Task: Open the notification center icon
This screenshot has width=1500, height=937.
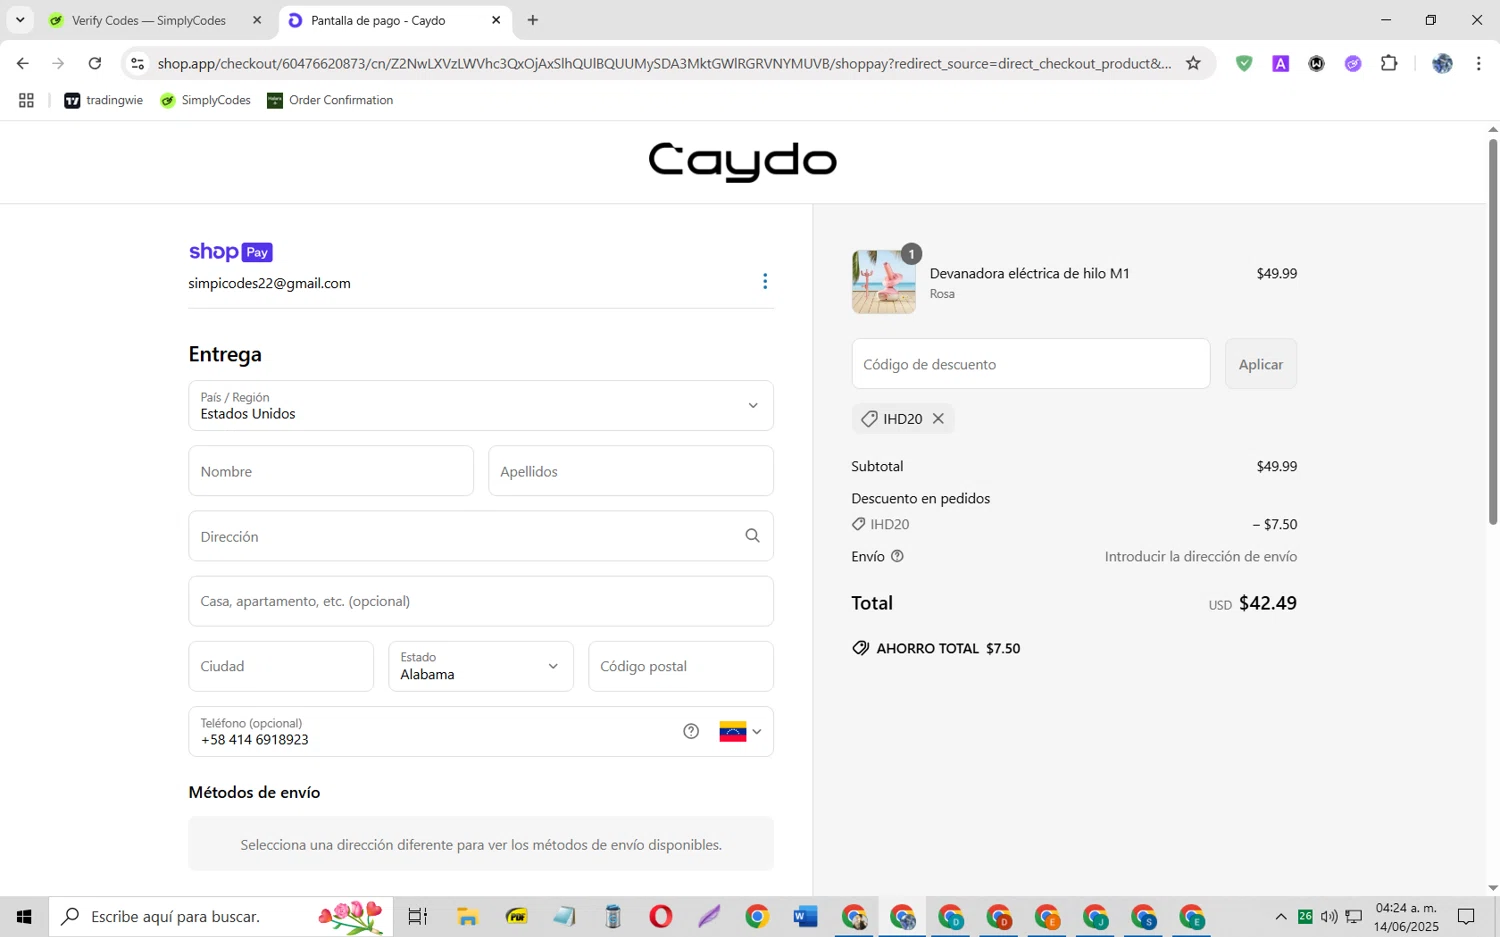Action: pyautogui.click(x=1466, y=916)
